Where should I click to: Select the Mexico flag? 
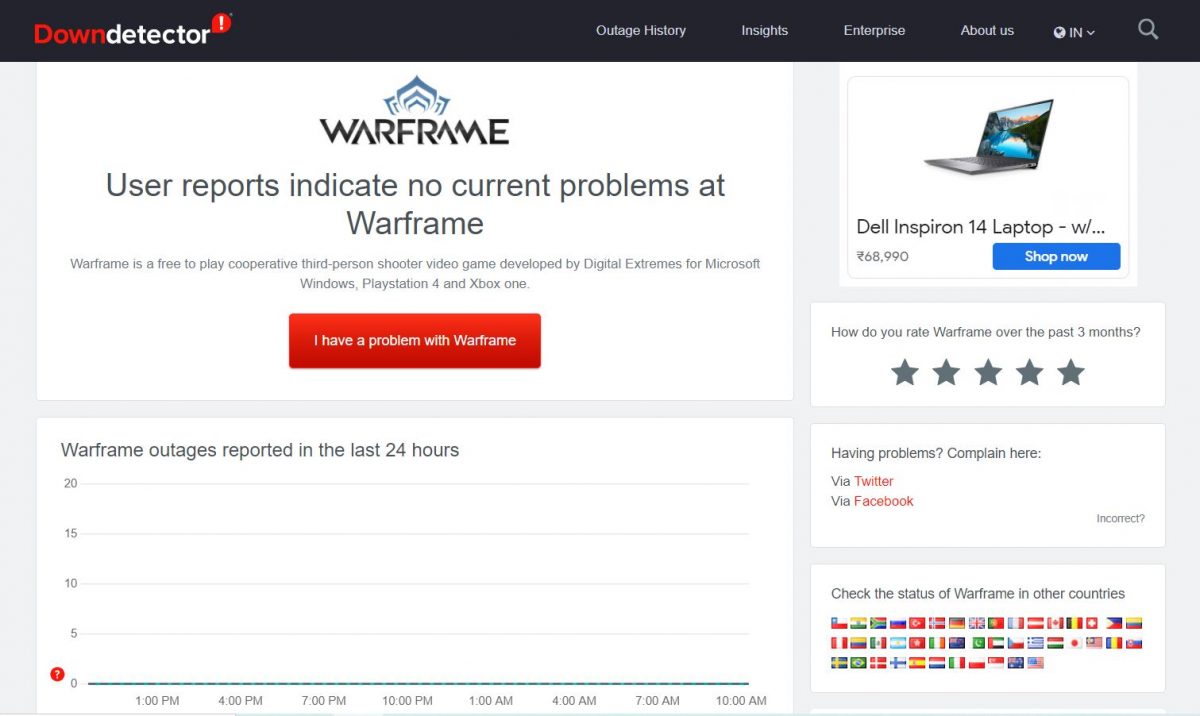click(x=878, y=643)
